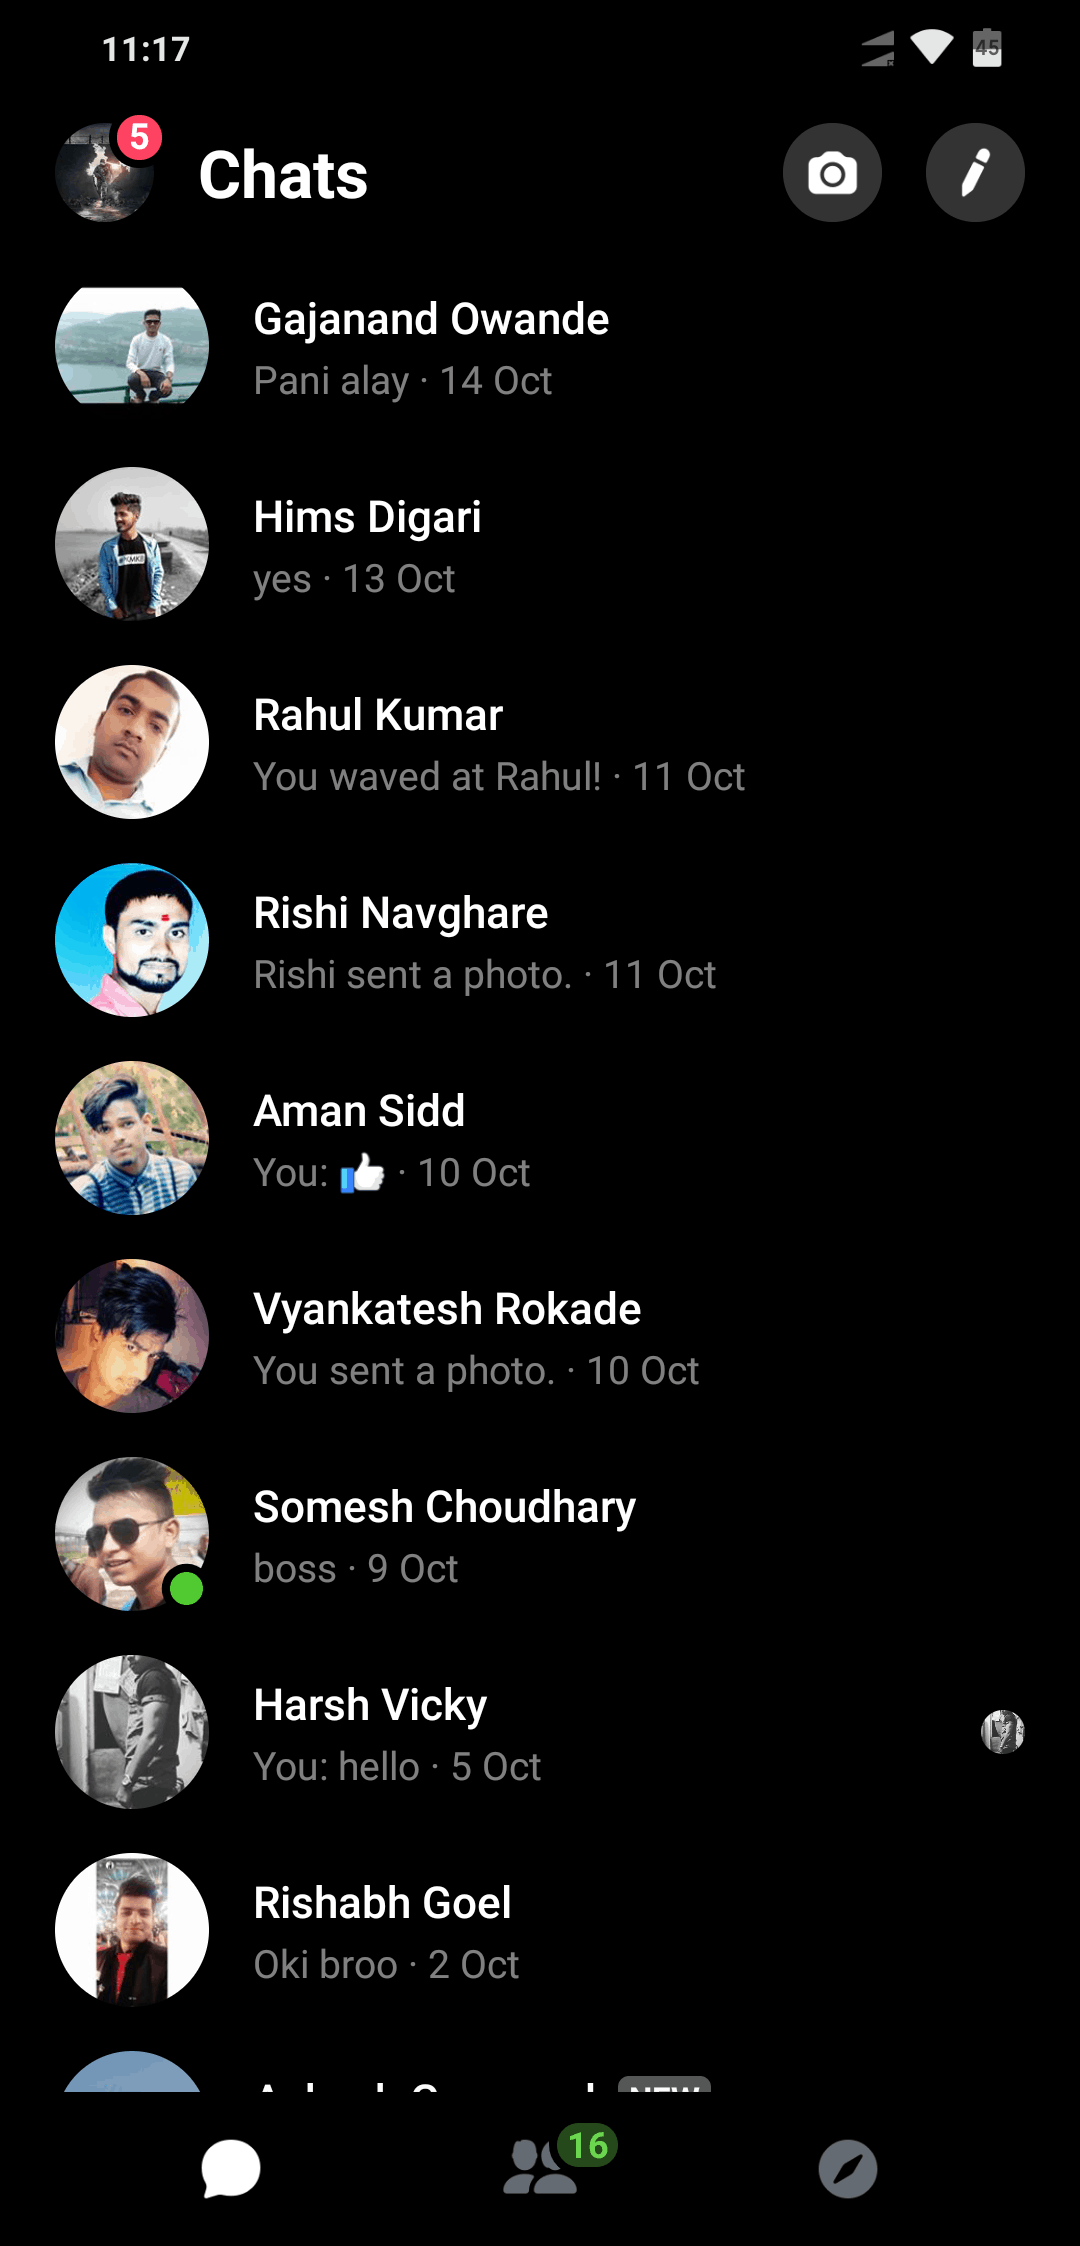Tap the Chats page title
1080x2246 pixels.
283,175
